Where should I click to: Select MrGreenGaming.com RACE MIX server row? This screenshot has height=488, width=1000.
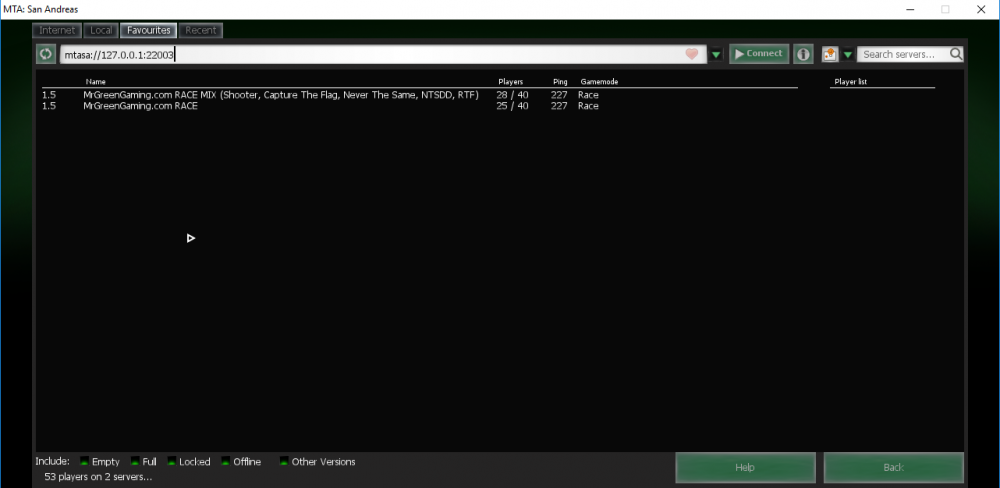point(420,95)
